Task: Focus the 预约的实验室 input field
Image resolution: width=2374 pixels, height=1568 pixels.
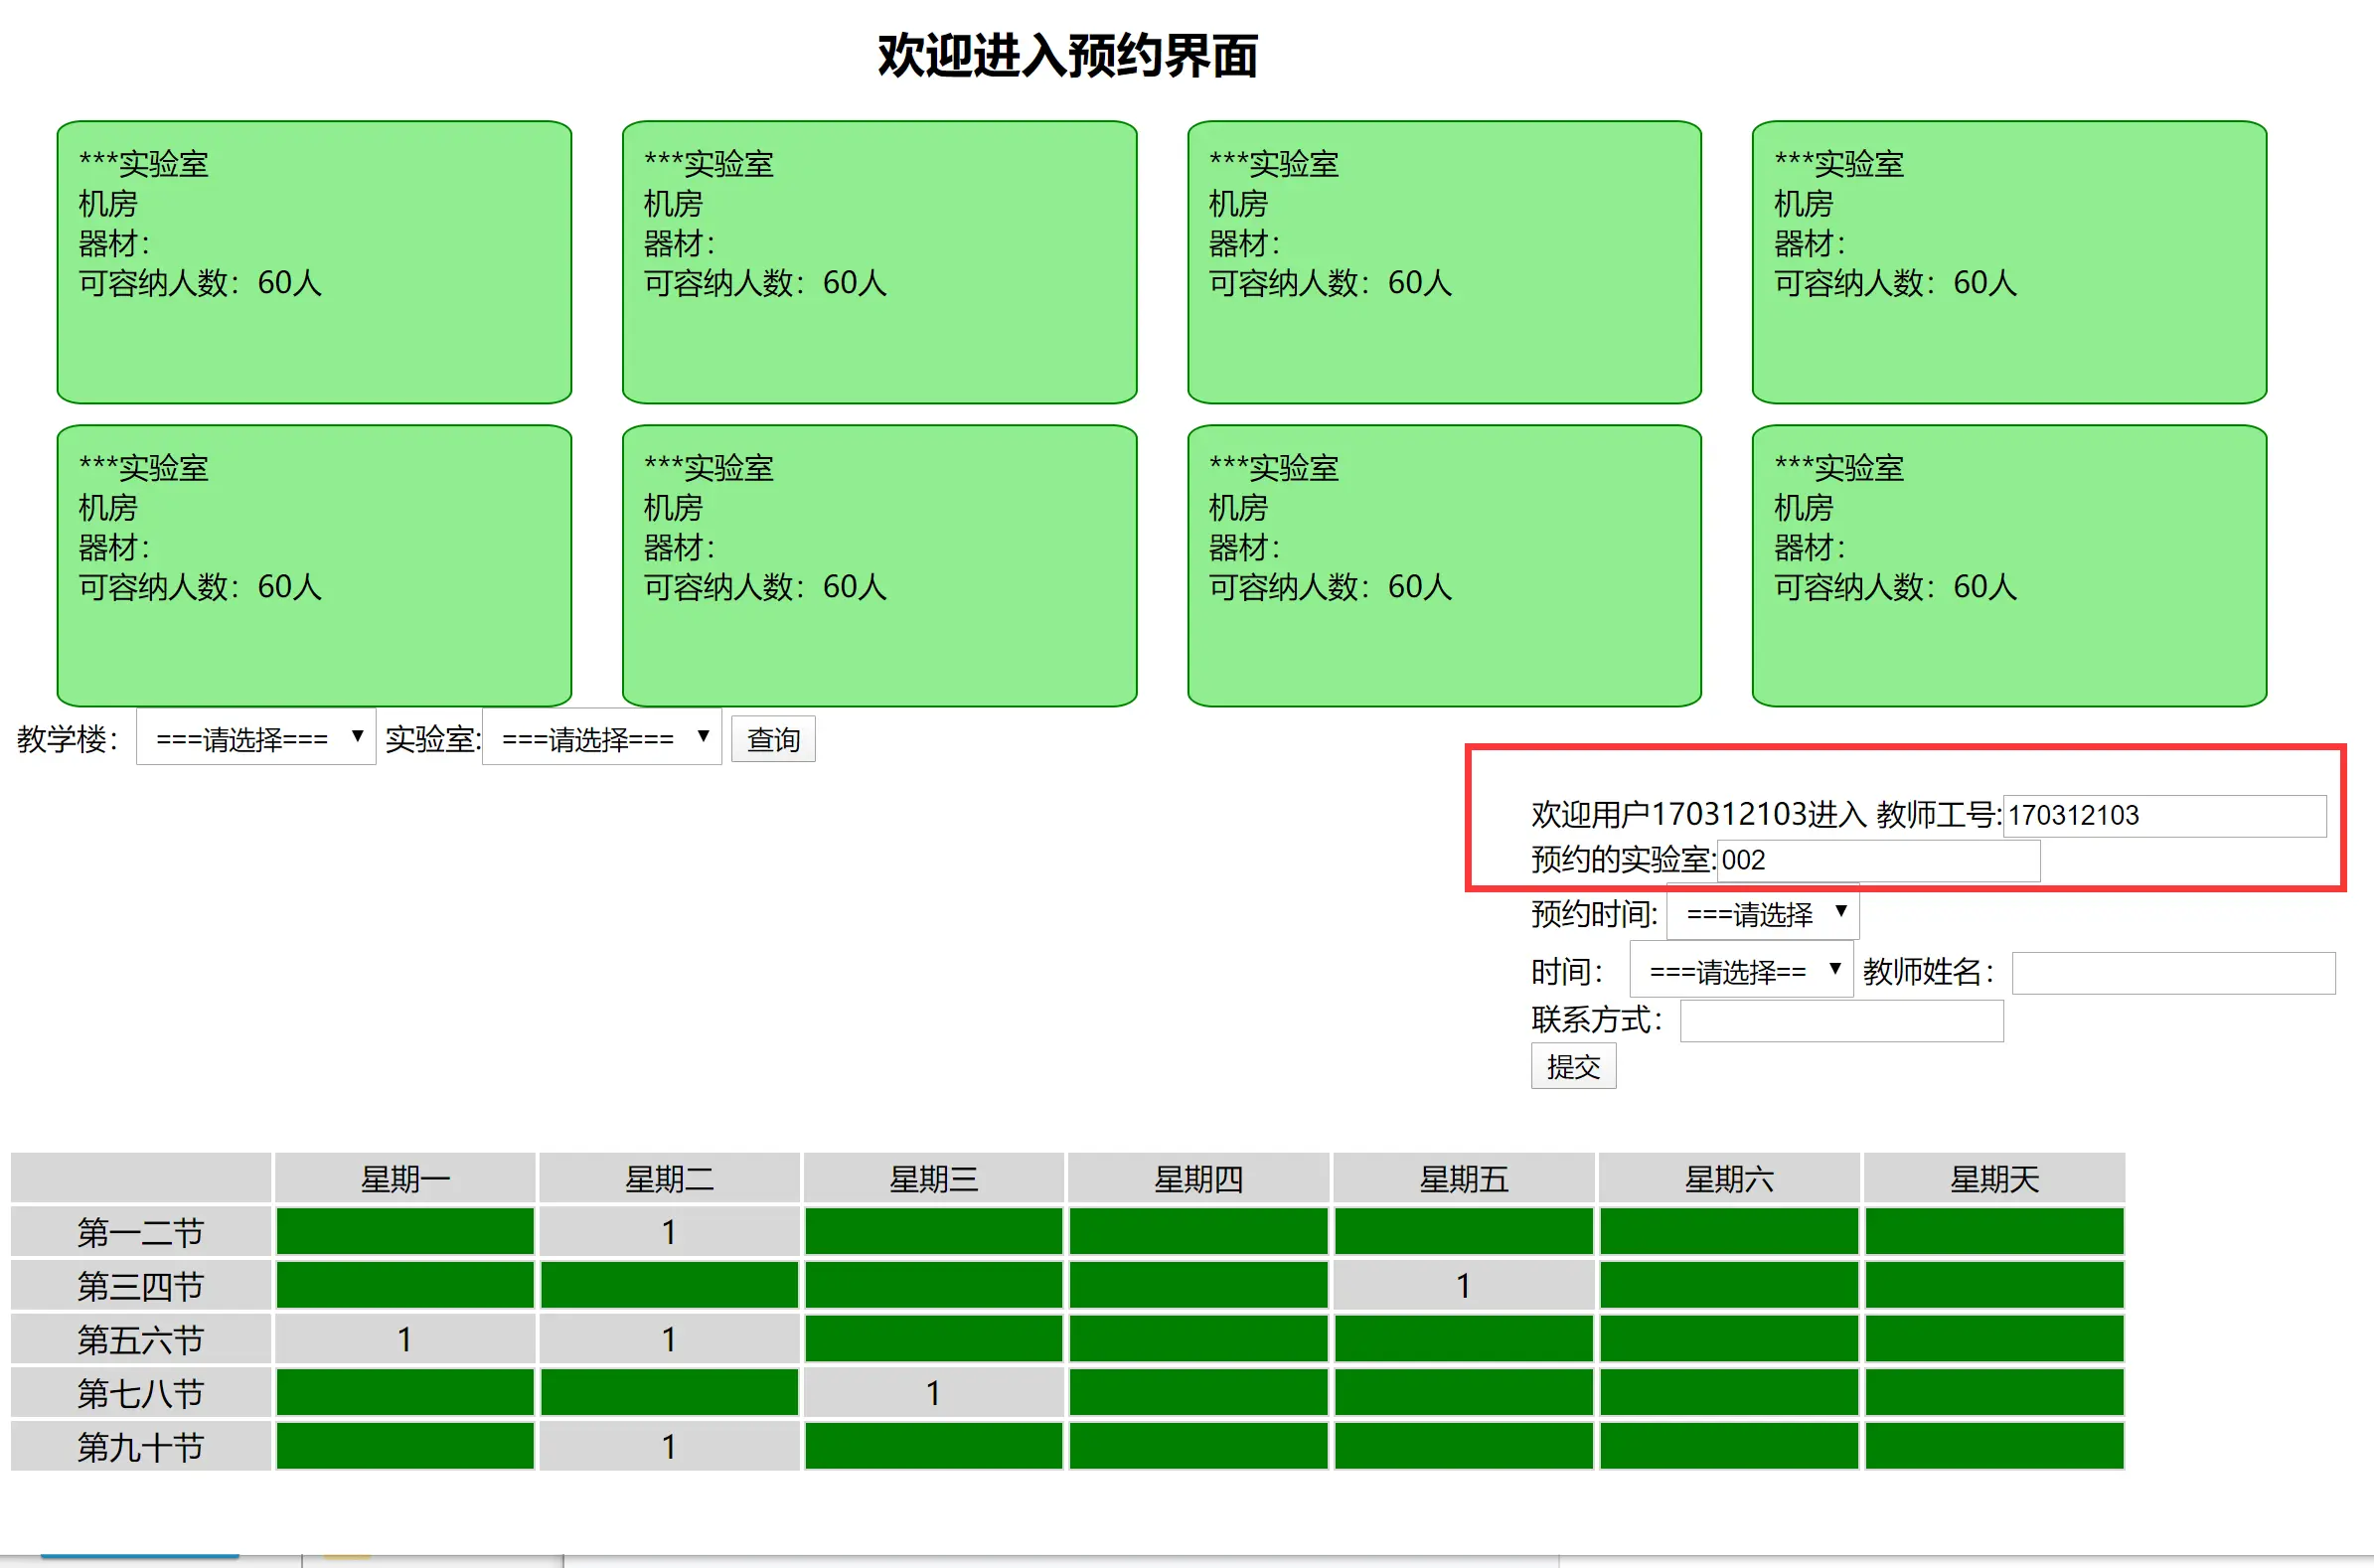Action: pos(1877,861)
